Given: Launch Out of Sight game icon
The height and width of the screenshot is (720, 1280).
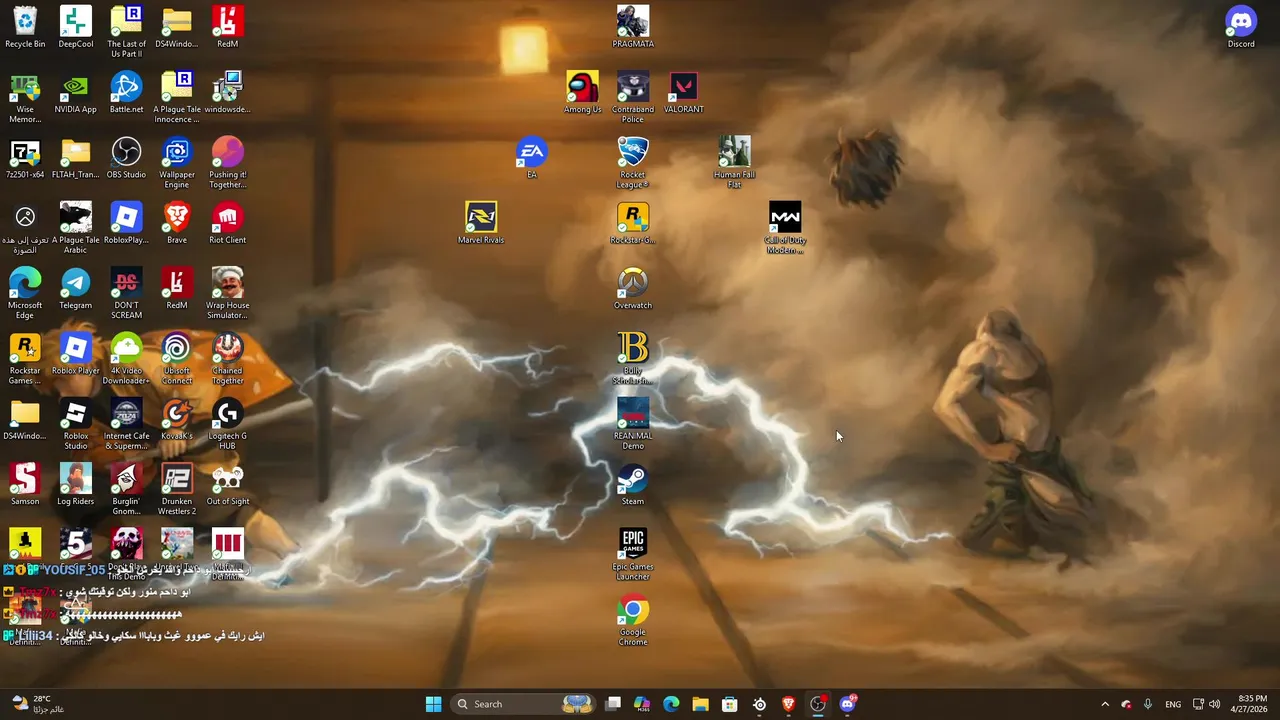Looking at the screenshot, I should (x=228, y=485).
